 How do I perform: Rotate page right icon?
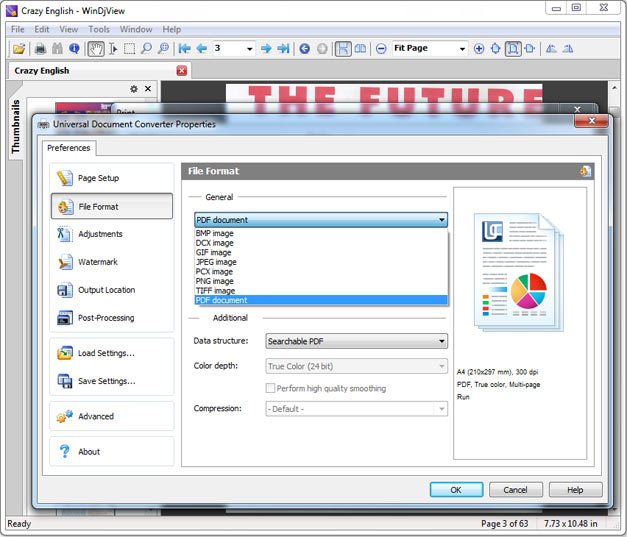(x=568, y=49)
